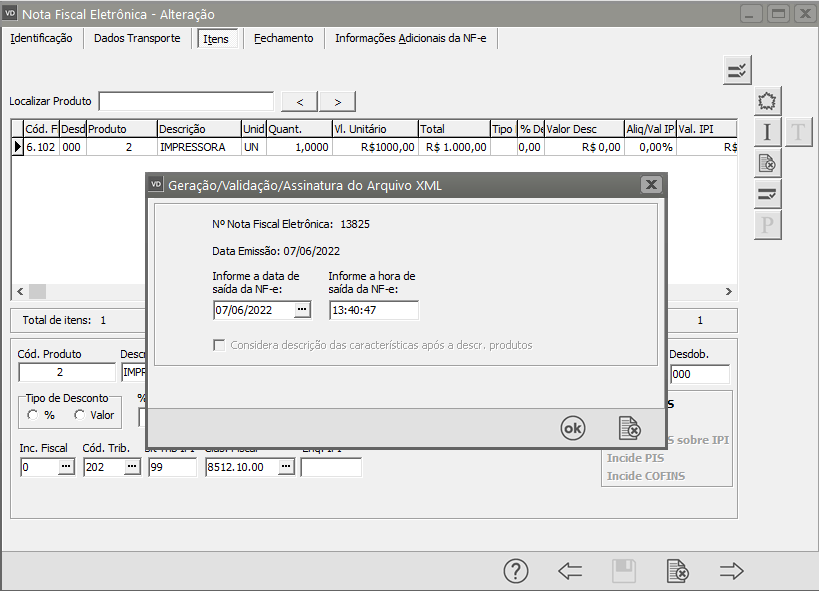Click the previous product '<' button
The height and width of the screenshot is (591, 819).
(300, 101)
